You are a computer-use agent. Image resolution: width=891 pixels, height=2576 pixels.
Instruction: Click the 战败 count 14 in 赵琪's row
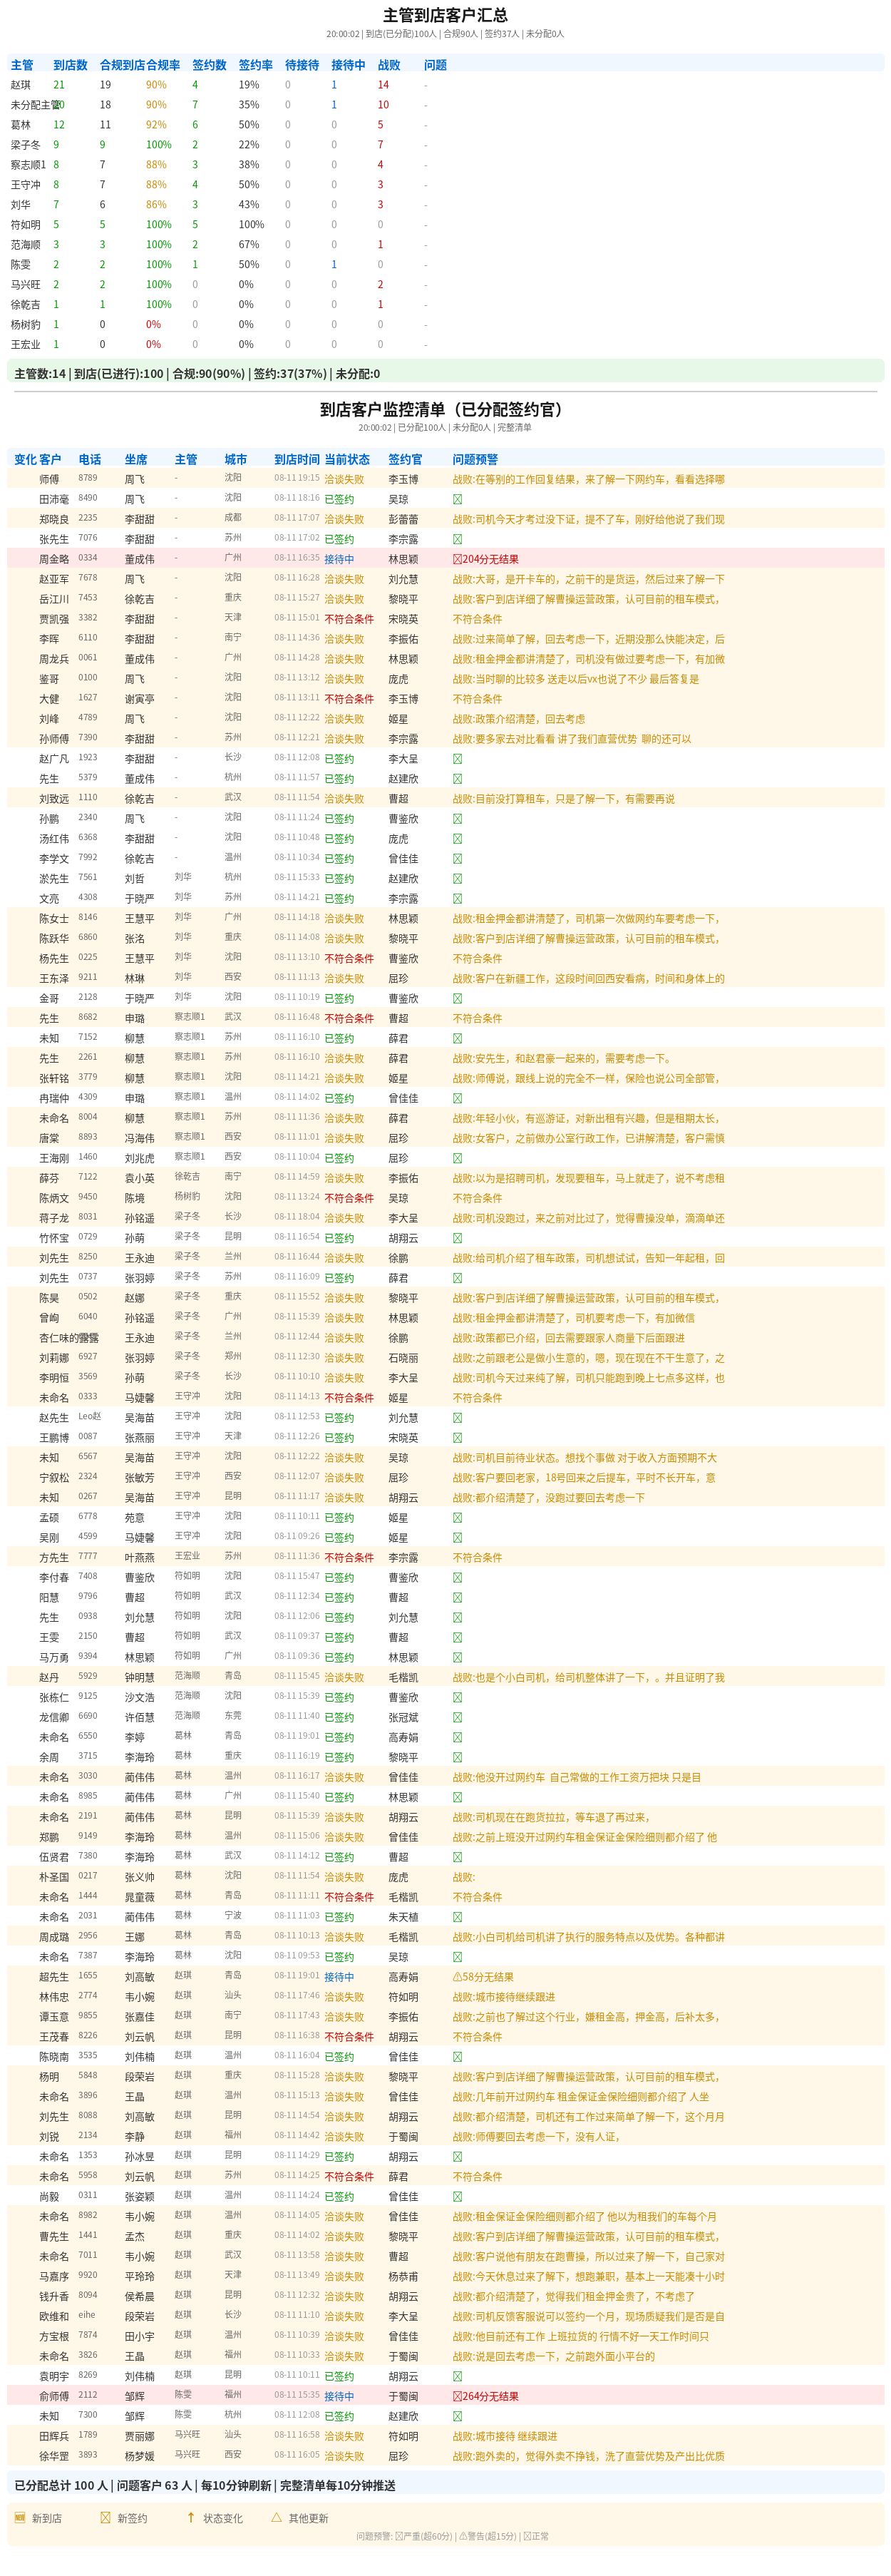(x=383, y=85)
